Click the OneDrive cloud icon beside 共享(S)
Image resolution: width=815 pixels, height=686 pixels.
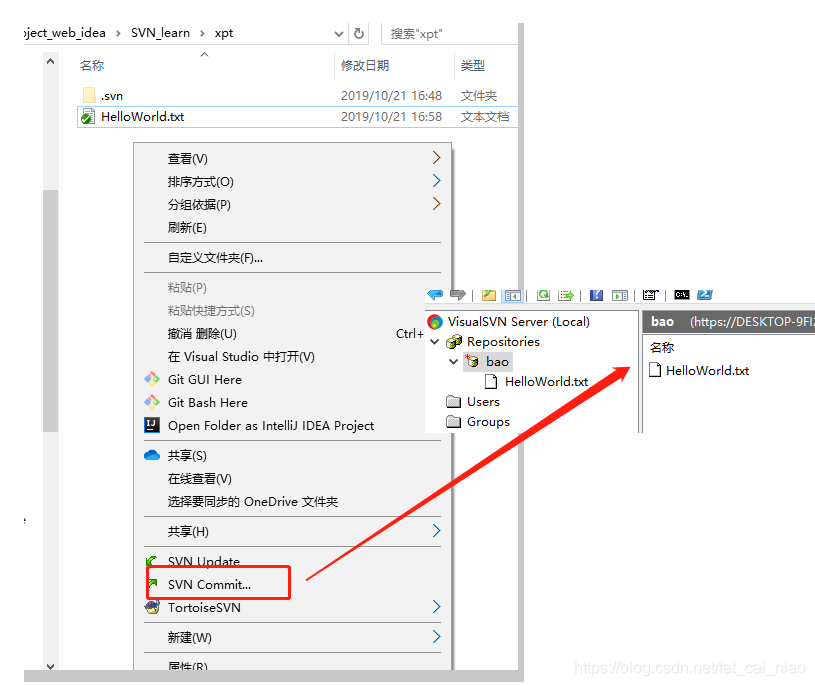point(152,455)
